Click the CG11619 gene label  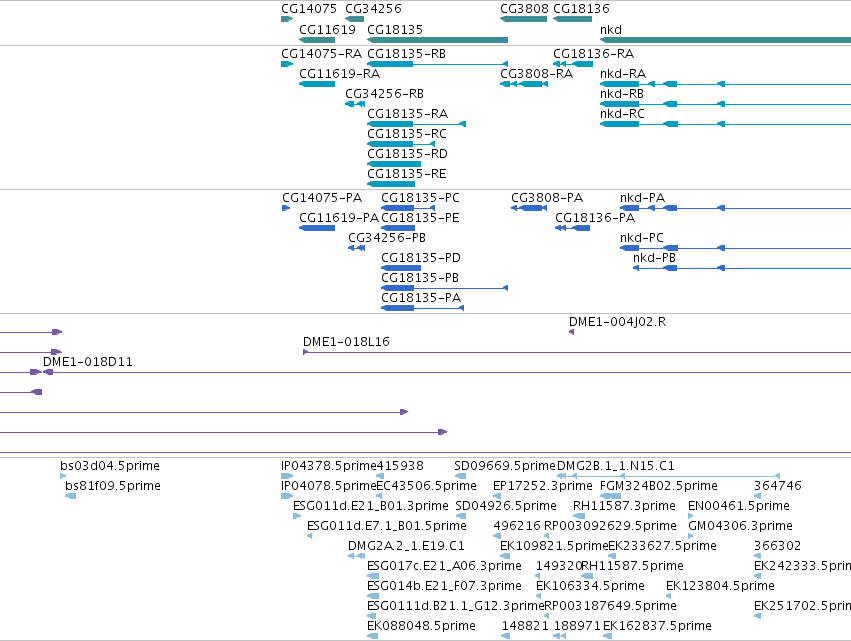click(327, 29)
